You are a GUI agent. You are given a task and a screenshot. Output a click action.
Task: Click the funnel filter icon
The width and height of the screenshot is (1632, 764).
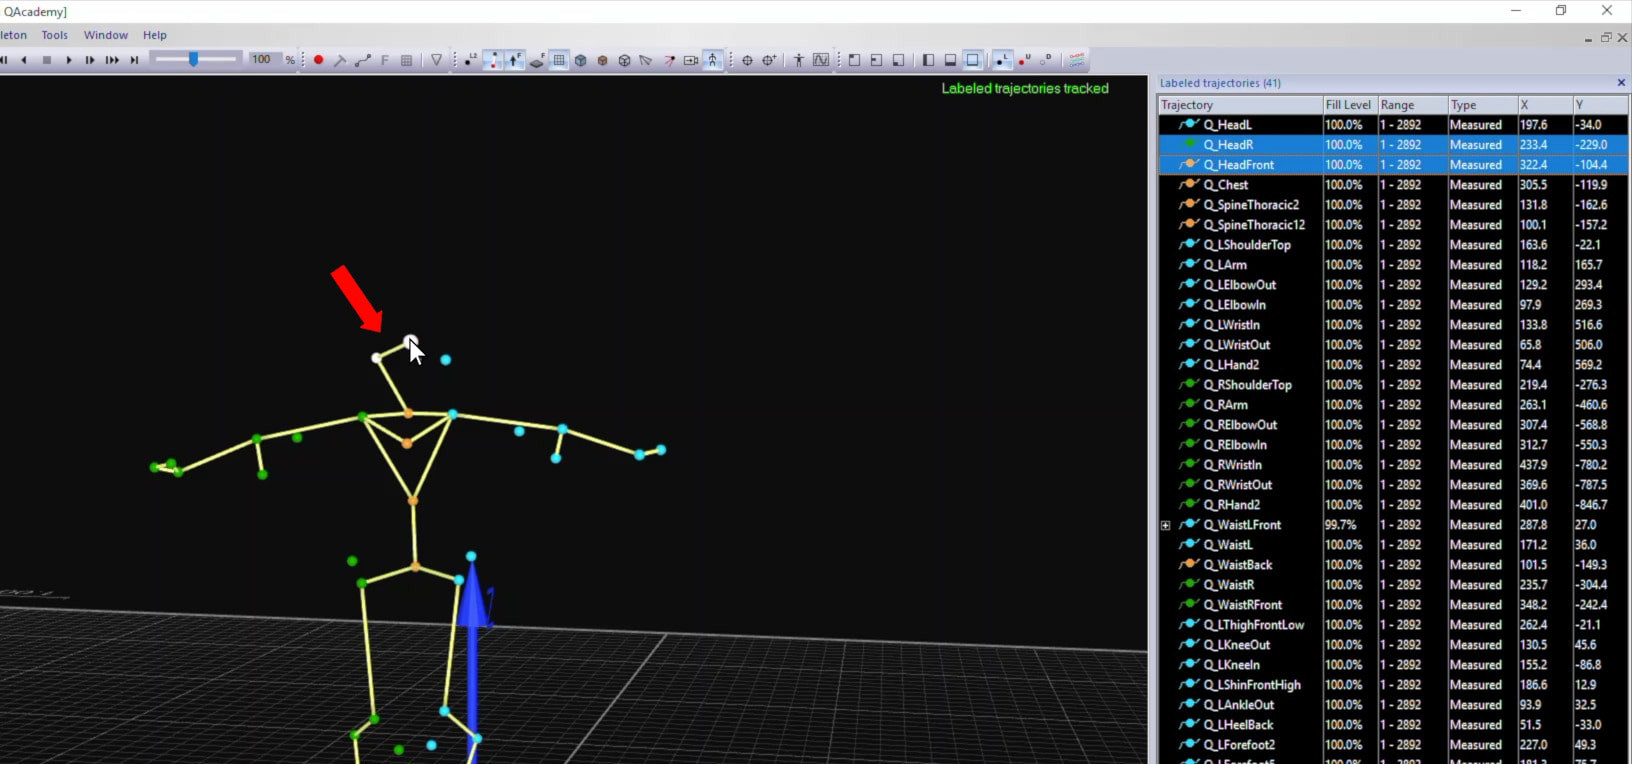point(436,60)
